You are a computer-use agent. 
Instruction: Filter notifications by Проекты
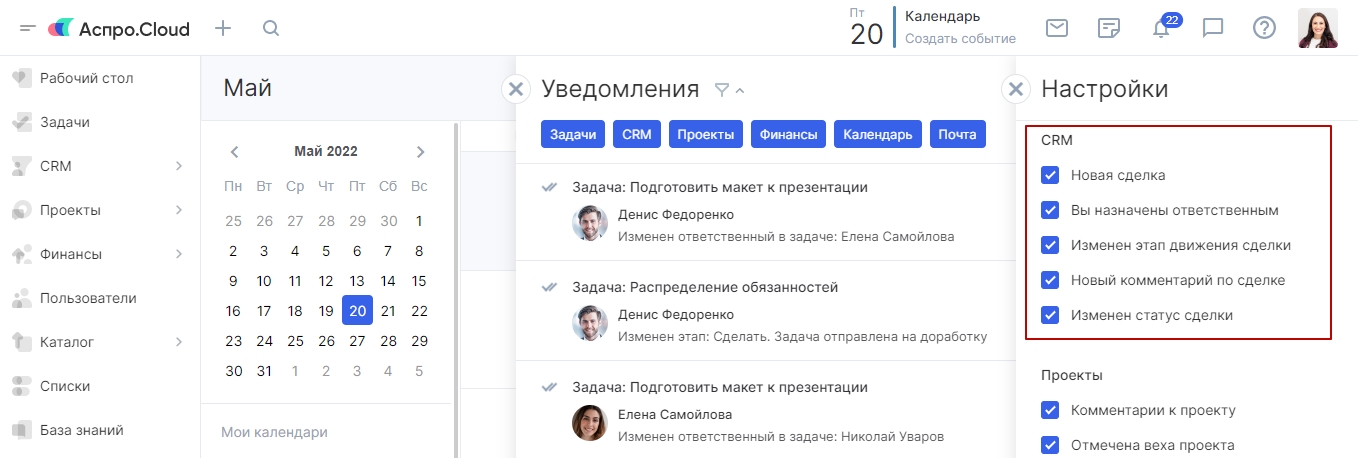click(705, 134)
